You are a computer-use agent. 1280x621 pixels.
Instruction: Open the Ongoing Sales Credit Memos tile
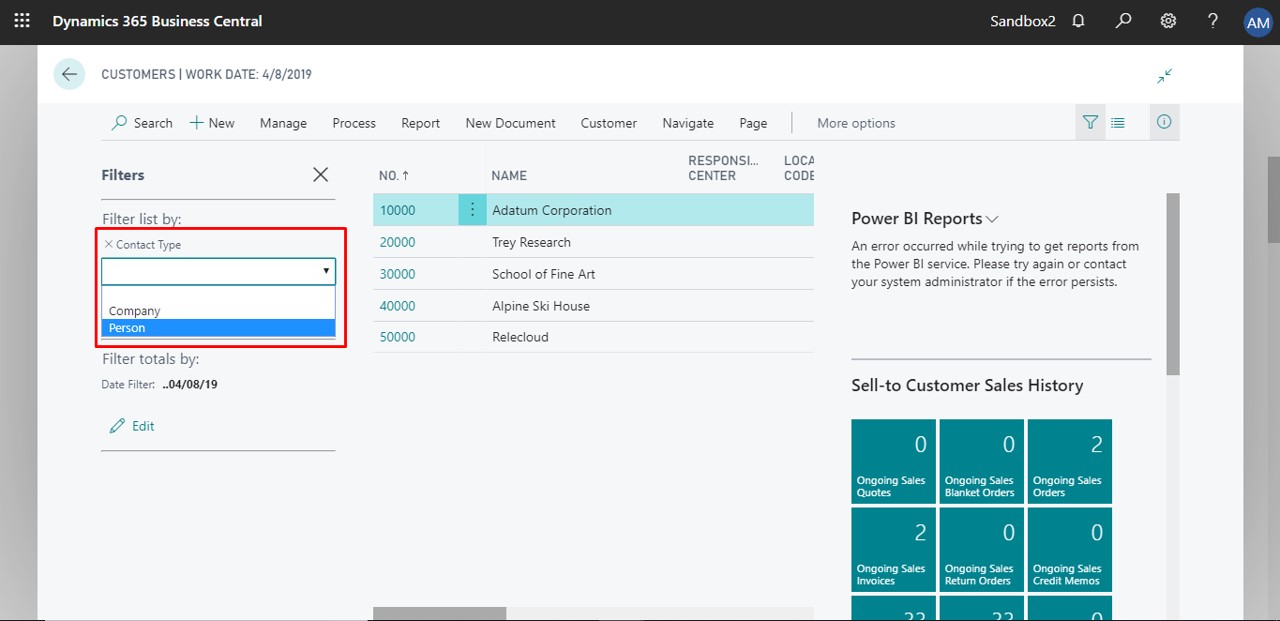click(1069, 549)
